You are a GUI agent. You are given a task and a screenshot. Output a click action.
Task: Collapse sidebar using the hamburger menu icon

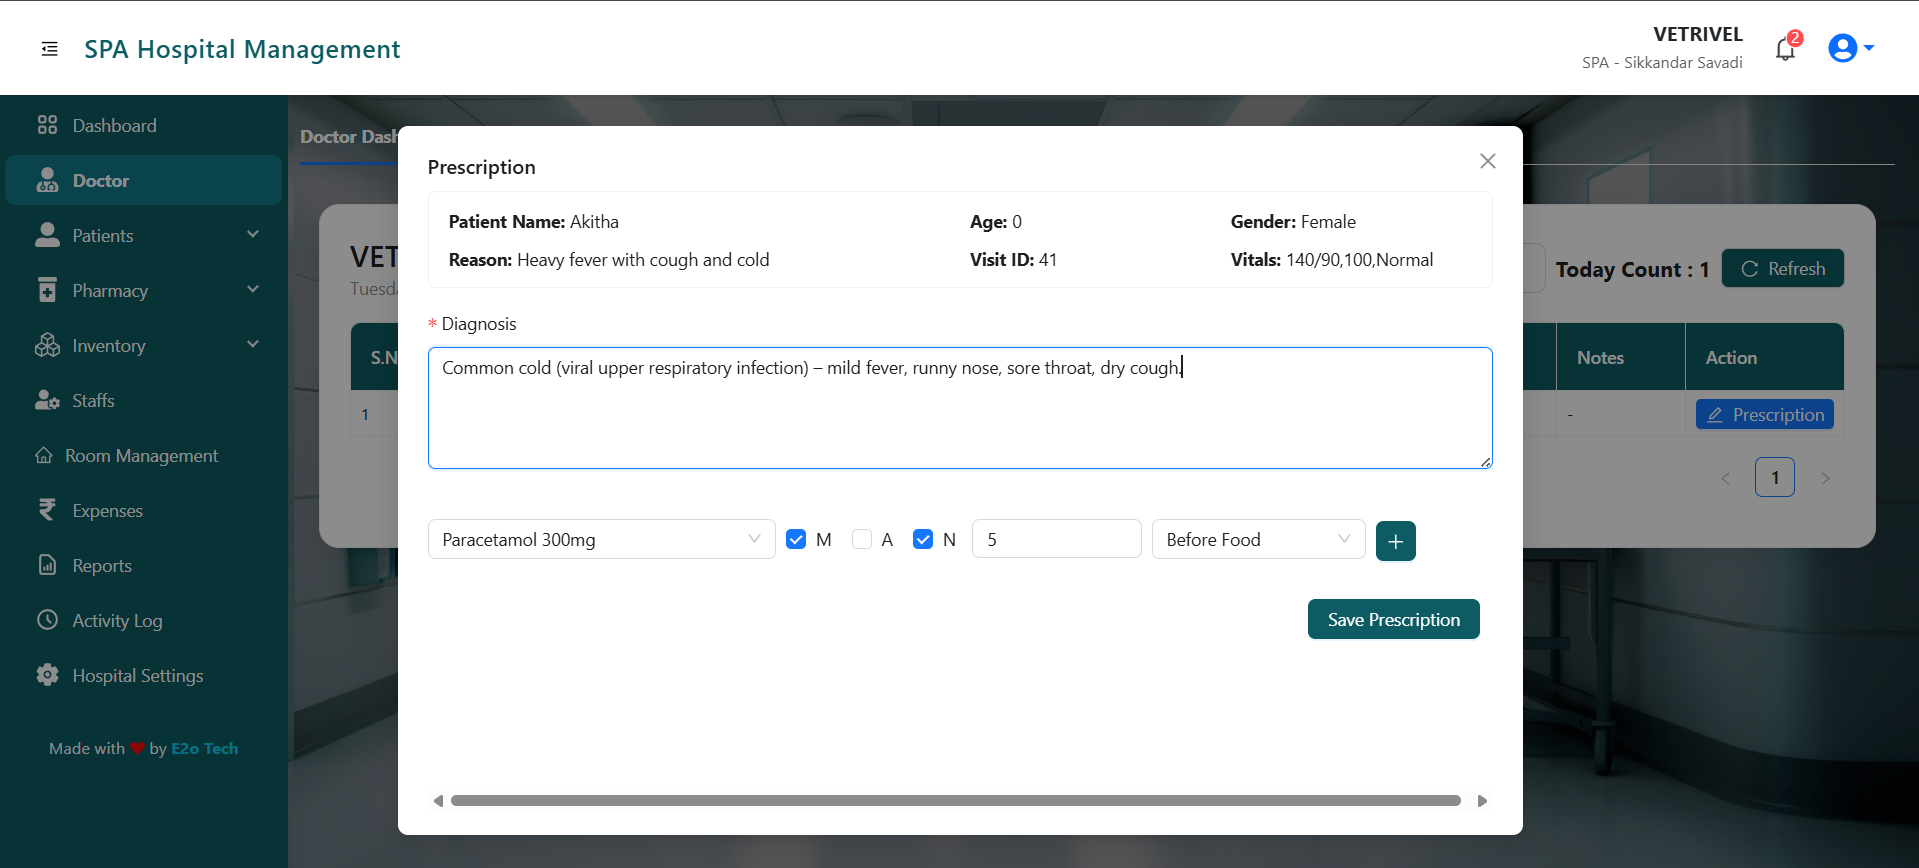(49, 49)
